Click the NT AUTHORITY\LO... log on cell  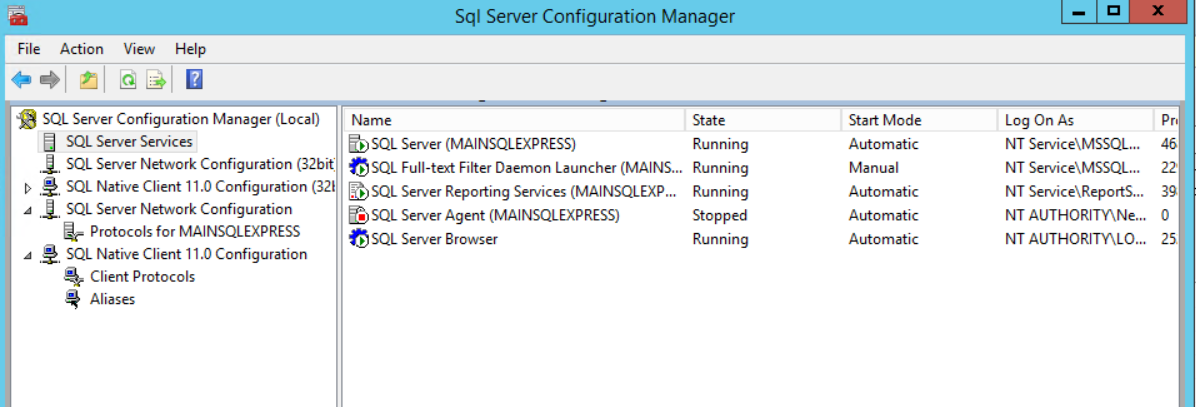coord(1075,239)
